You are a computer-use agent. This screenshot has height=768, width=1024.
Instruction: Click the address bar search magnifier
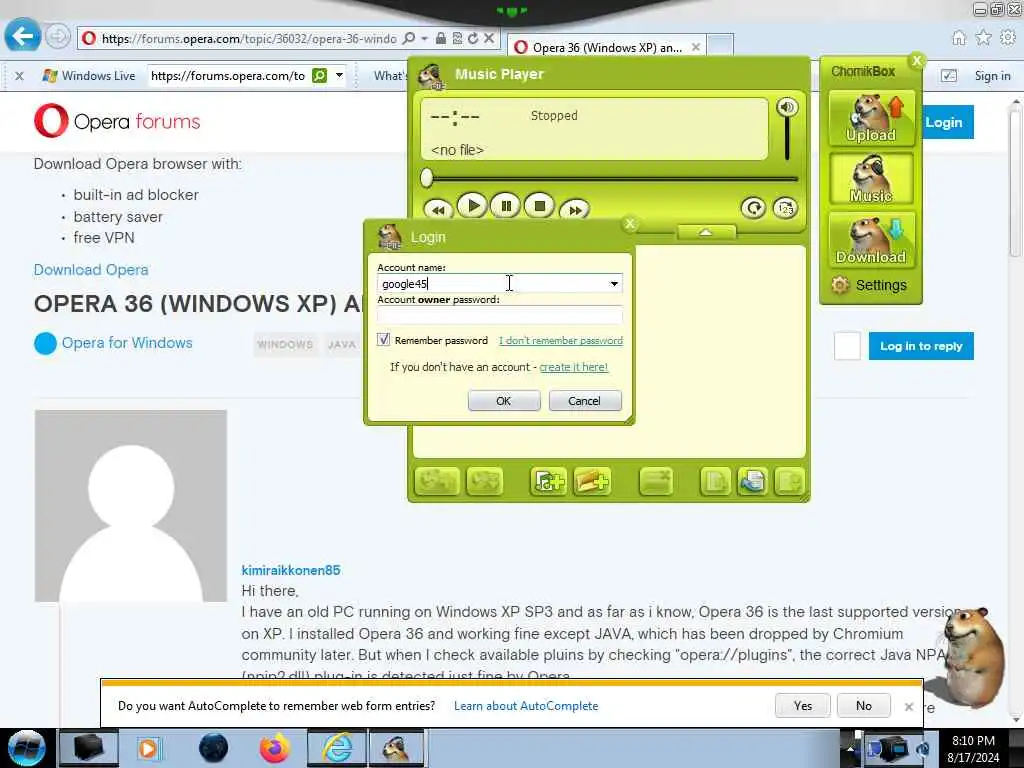[x=409, y=39]
